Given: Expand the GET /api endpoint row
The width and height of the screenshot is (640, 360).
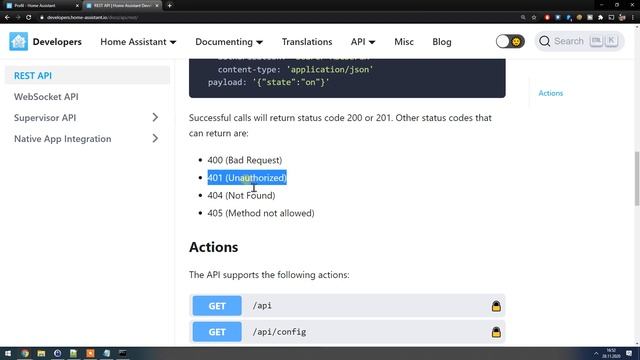Looking at the screenshot, I should tap(347, 306).
